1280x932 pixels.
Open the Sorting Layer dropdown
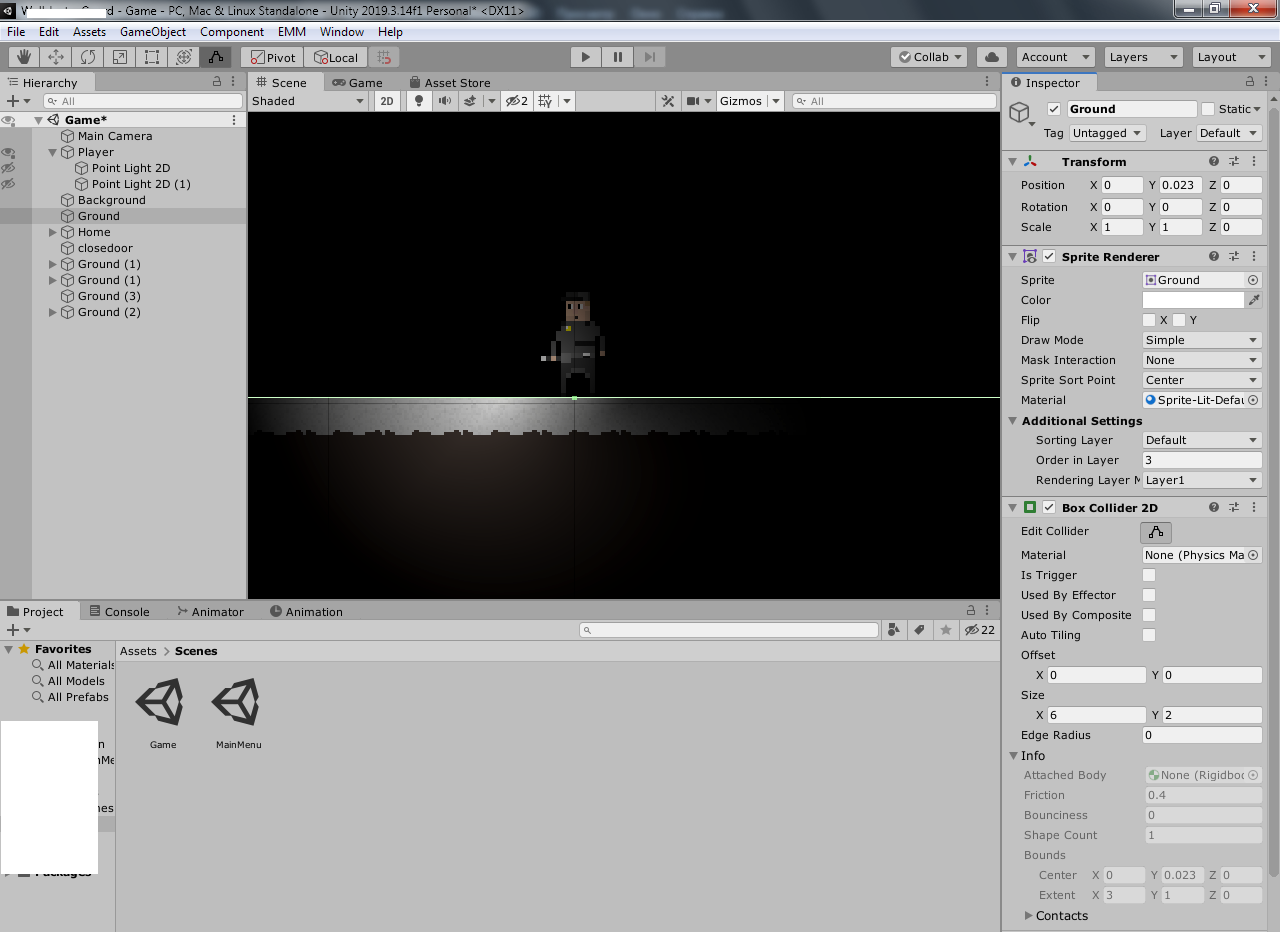pos(1202,440)
